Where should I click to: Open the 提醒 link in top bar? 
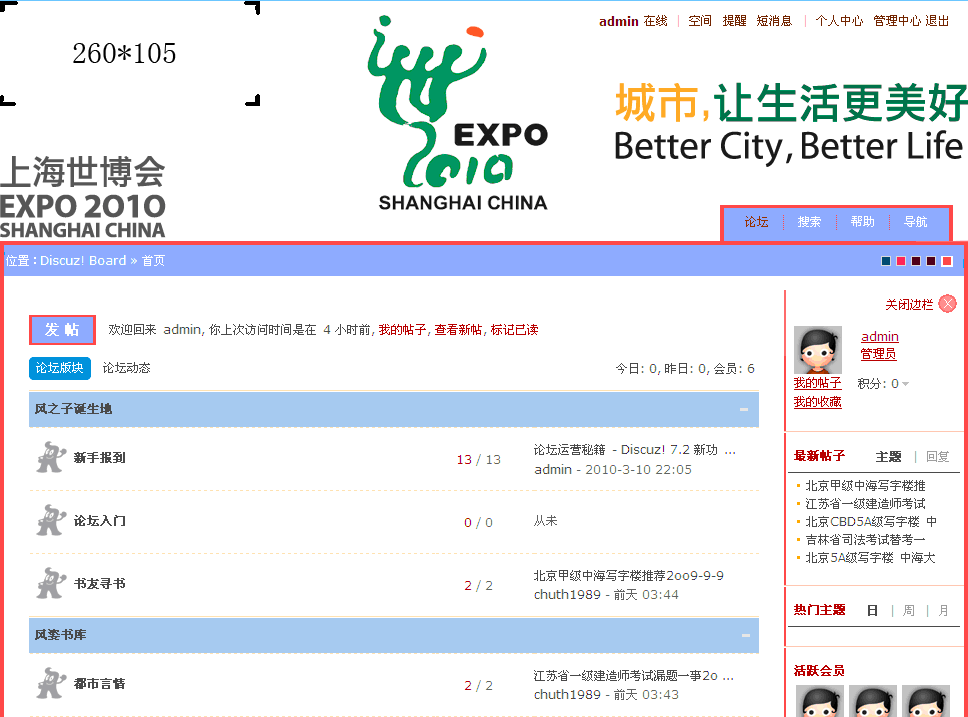click(735, 21)
